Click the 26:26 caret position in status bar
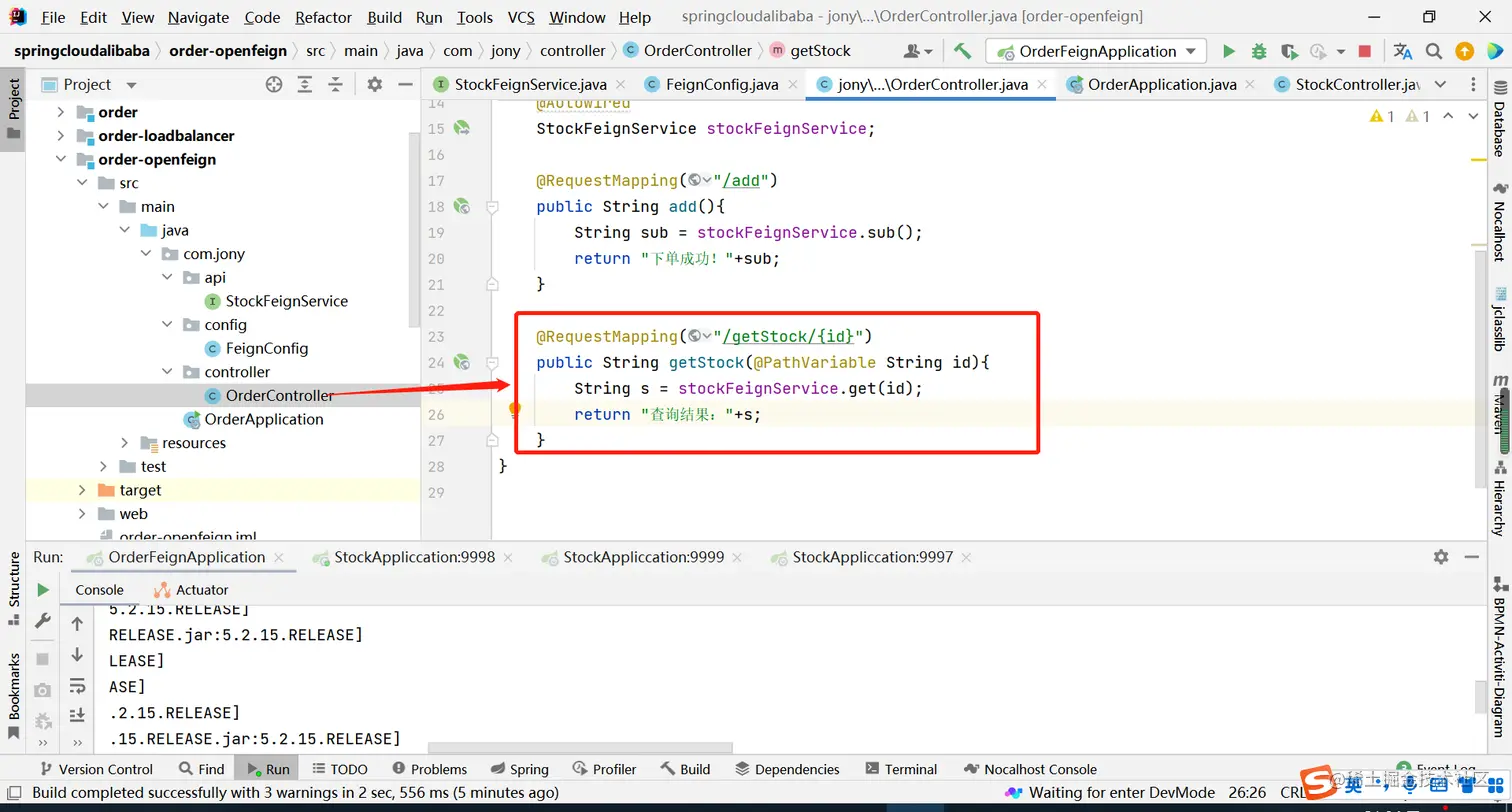 (x=1247, y=792)
